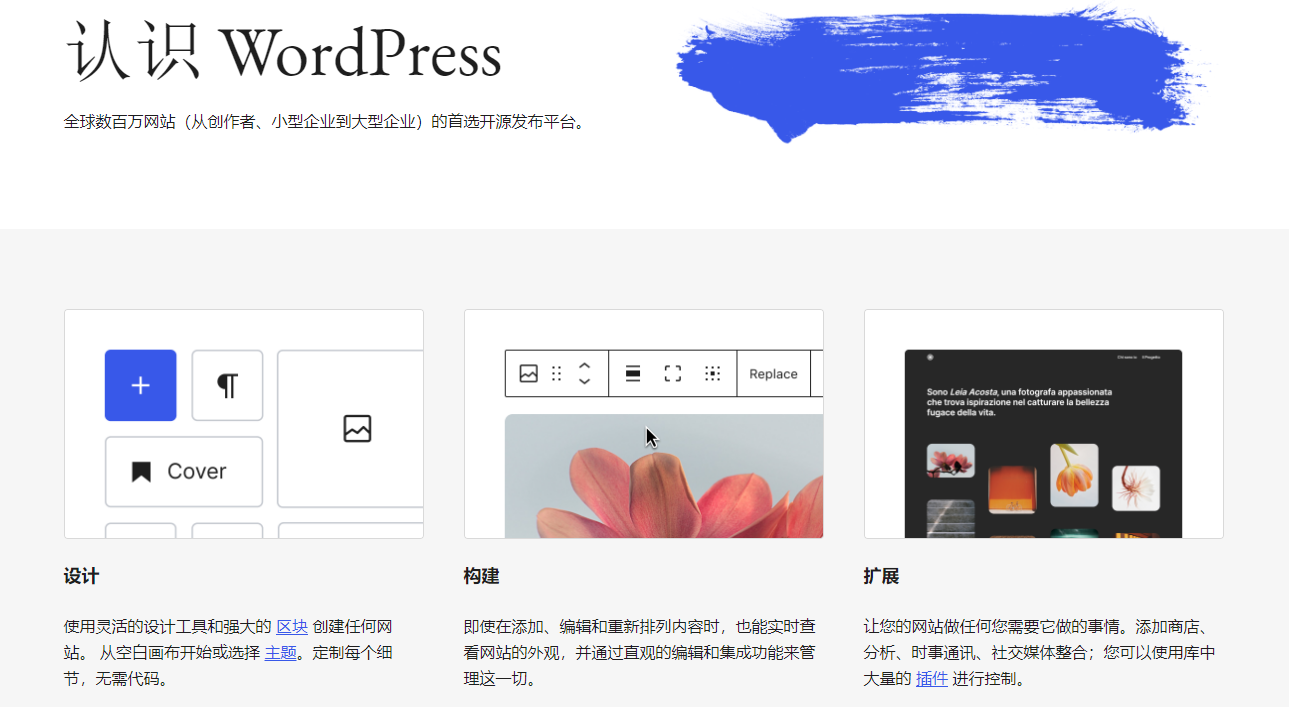Viewport: 1289px width, 707px height.
Task: Click the blue plus block inserter icon
Action: [x=141, y=385]
